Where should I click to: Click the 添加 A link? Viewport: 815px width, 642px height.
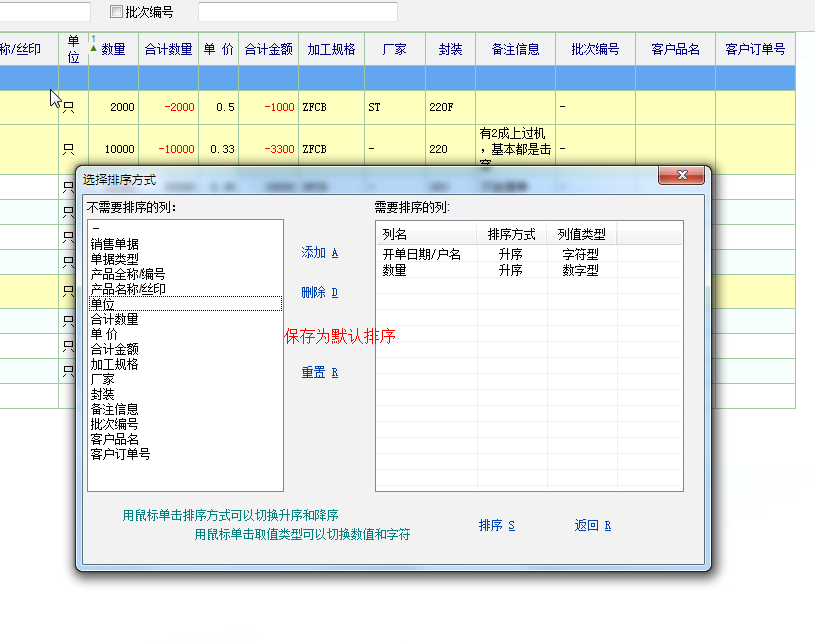(x=320, y=253)
